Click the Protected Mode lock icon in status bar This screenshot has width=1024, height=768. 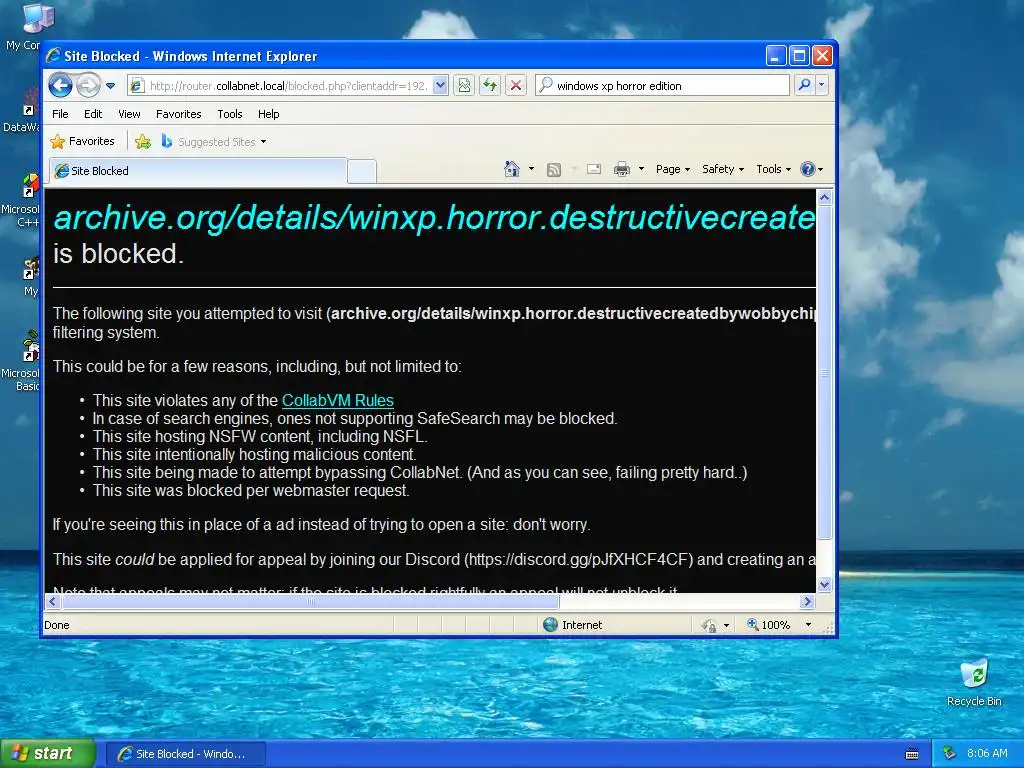[709, 626]
